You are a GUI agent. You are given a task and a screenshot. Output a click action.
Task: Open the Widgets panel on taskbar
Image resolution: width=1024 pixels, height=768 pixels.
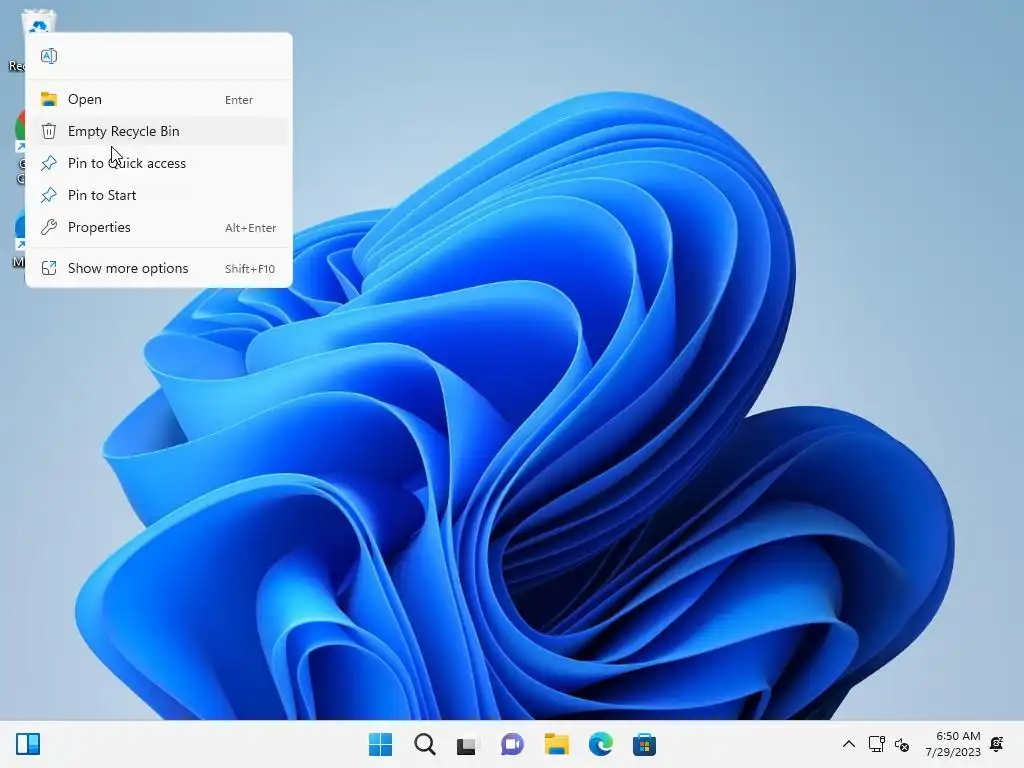[x=28, y=744]
